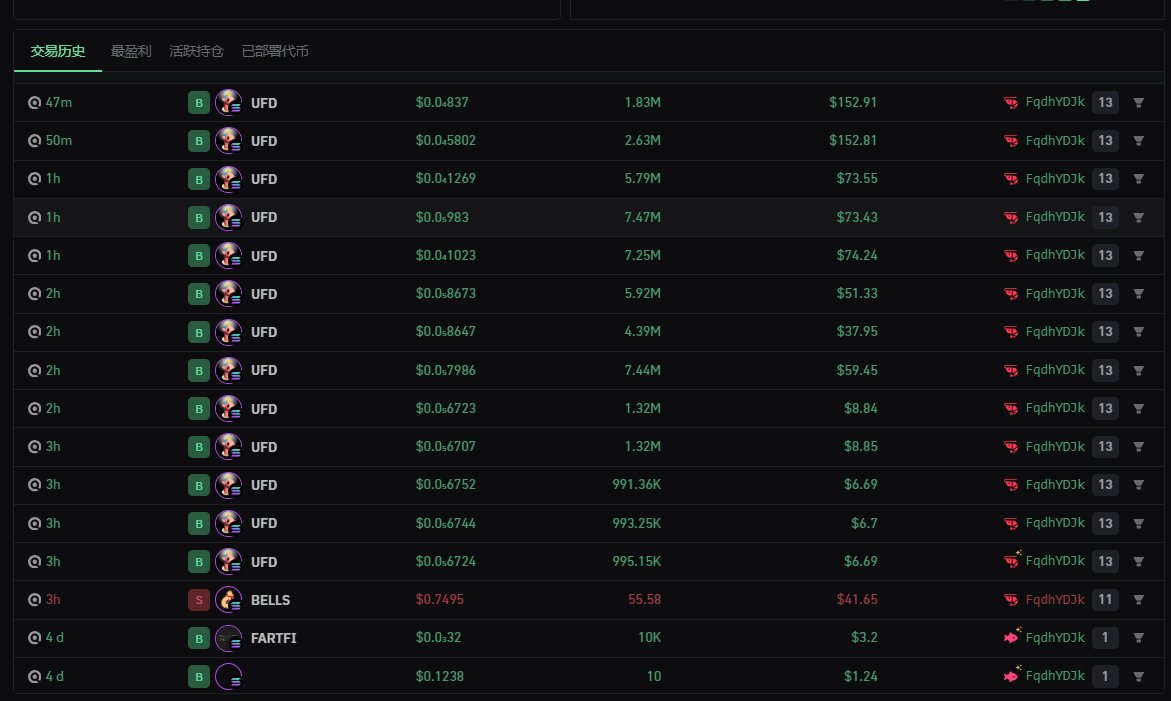
Task: Open the FqdhYDJk address in the $152.91 row
Action: tap(1054, 102)
